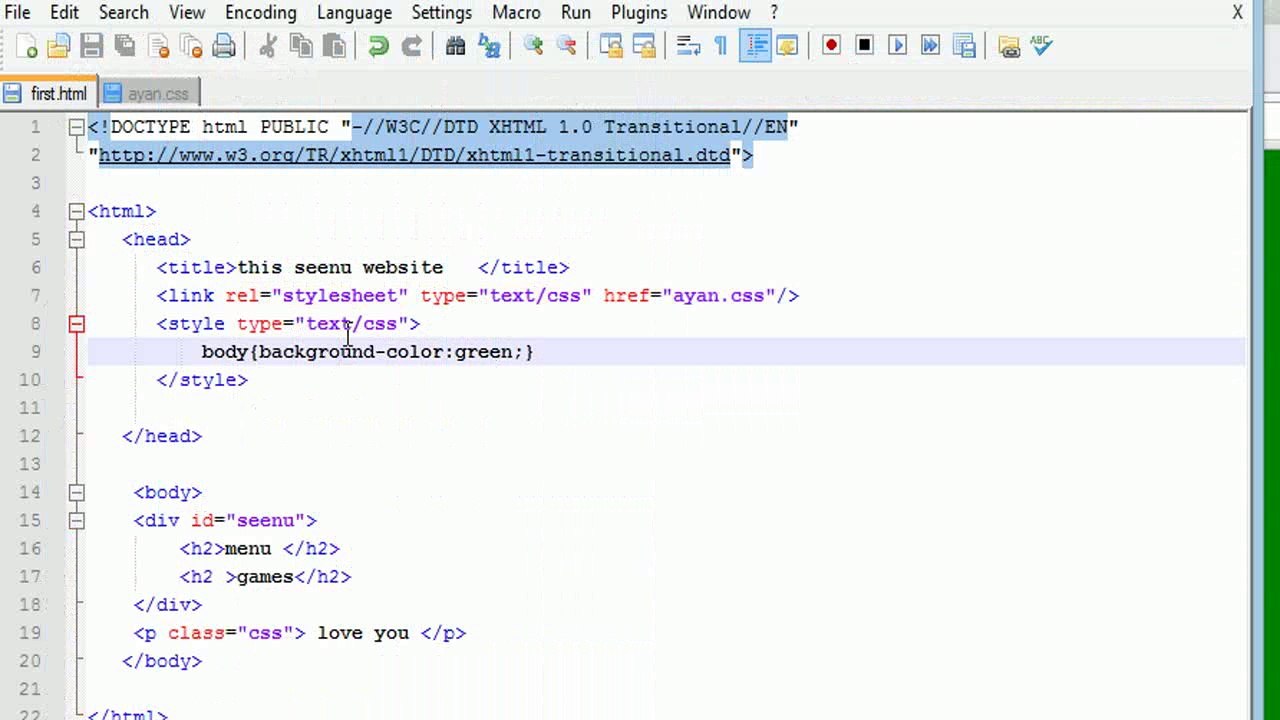Save the file with the floppy icon
The width and height of the screenshot is (1280, 720).
tap(91, 46)
